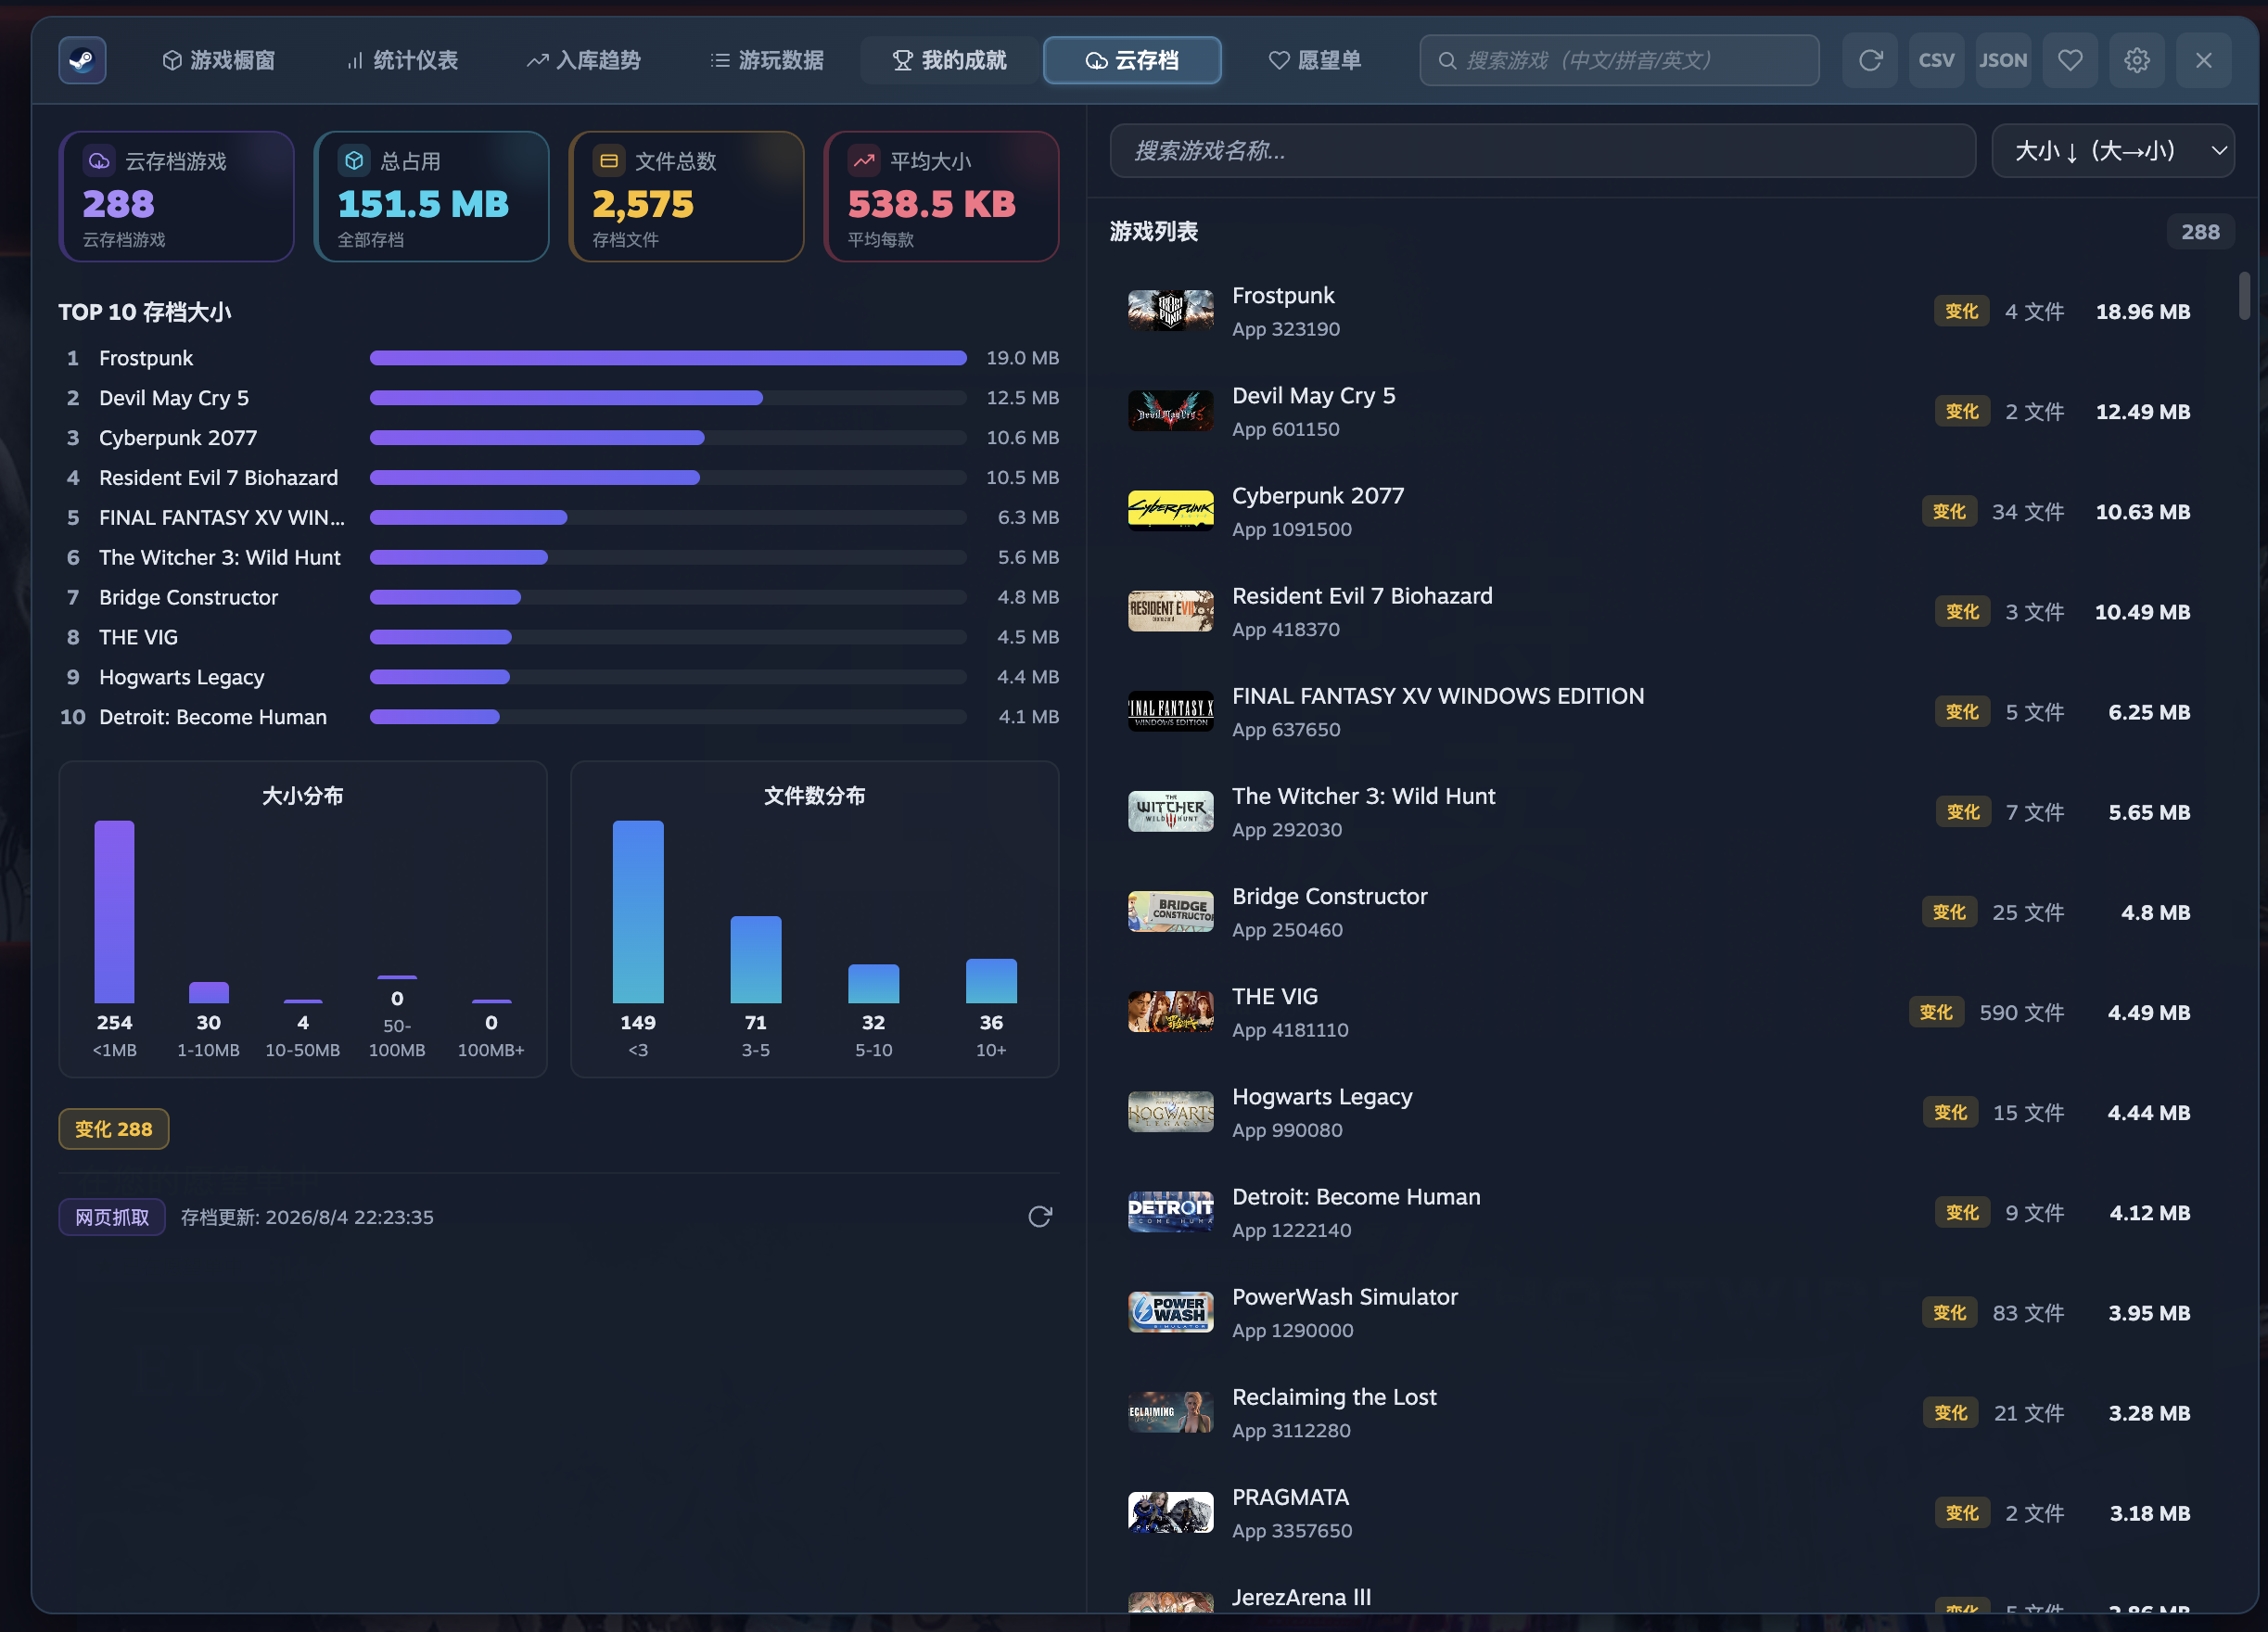The width and height of the screenshot is (2268, 1632).
Task: Click the cube icon on 总占用 card
Action: point(354,160)
